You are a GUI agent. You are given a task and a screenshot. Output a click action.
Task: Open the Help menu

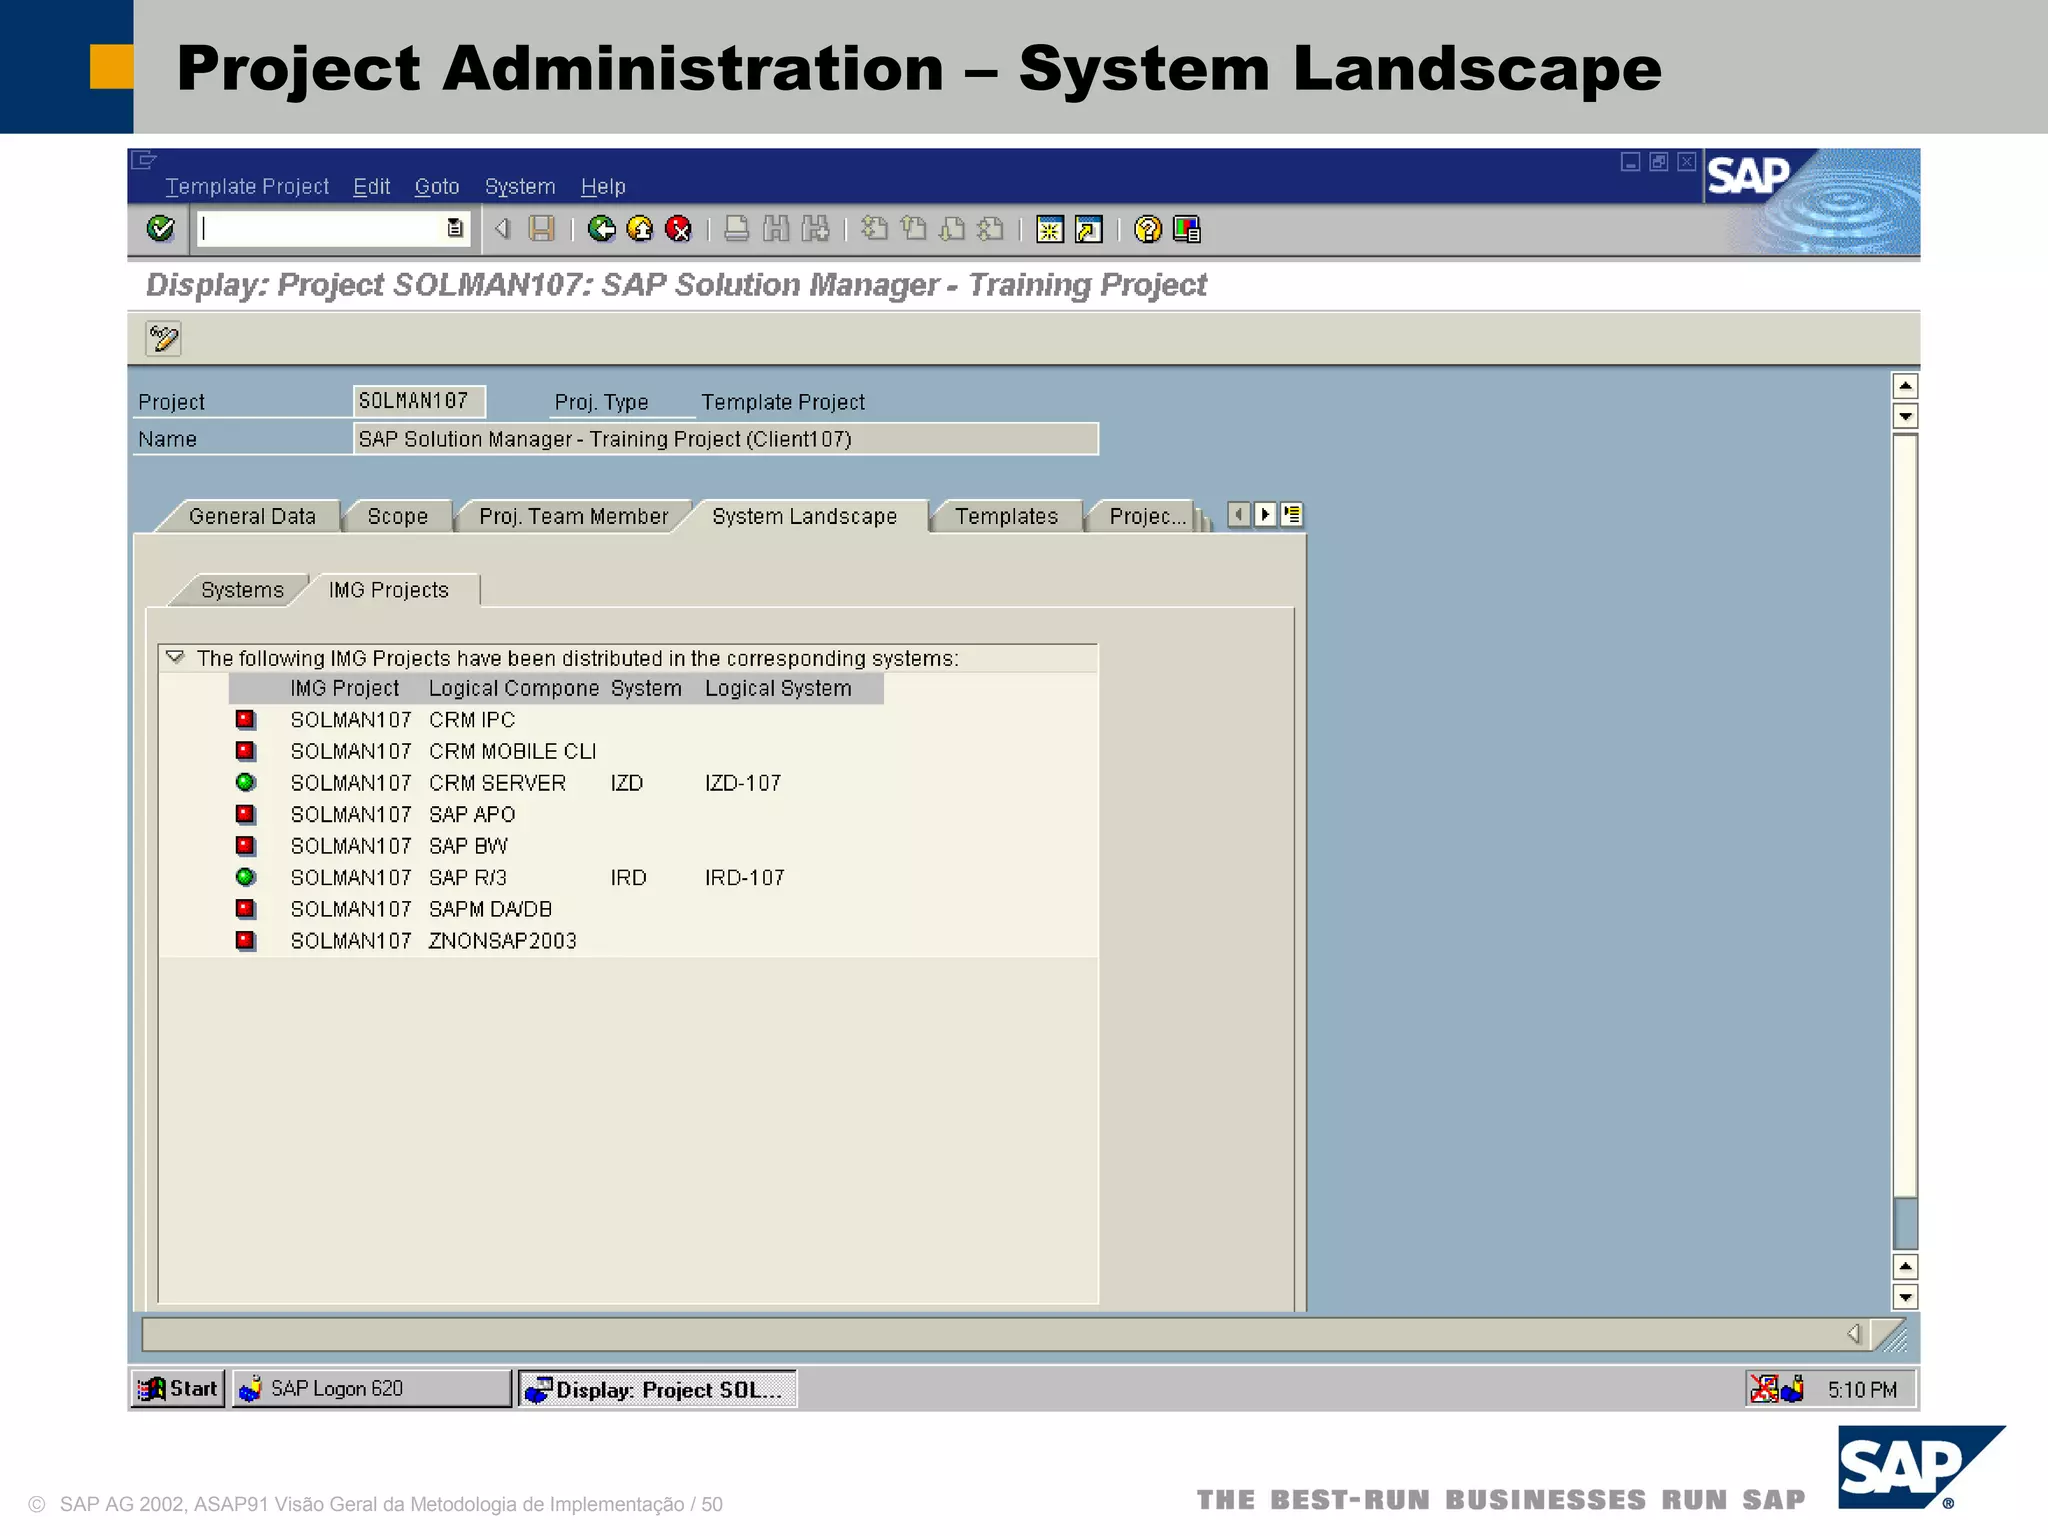click(x=603, y=187)
